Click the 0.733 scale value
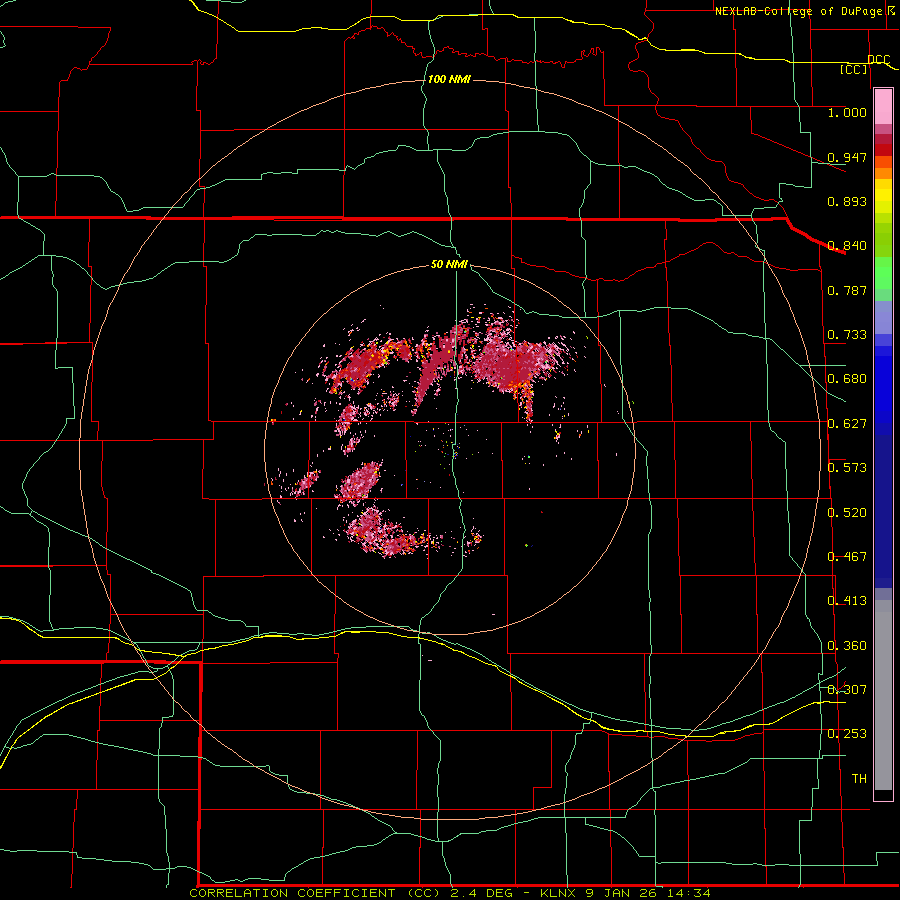900x900 pixels. [x=847, y=335]
